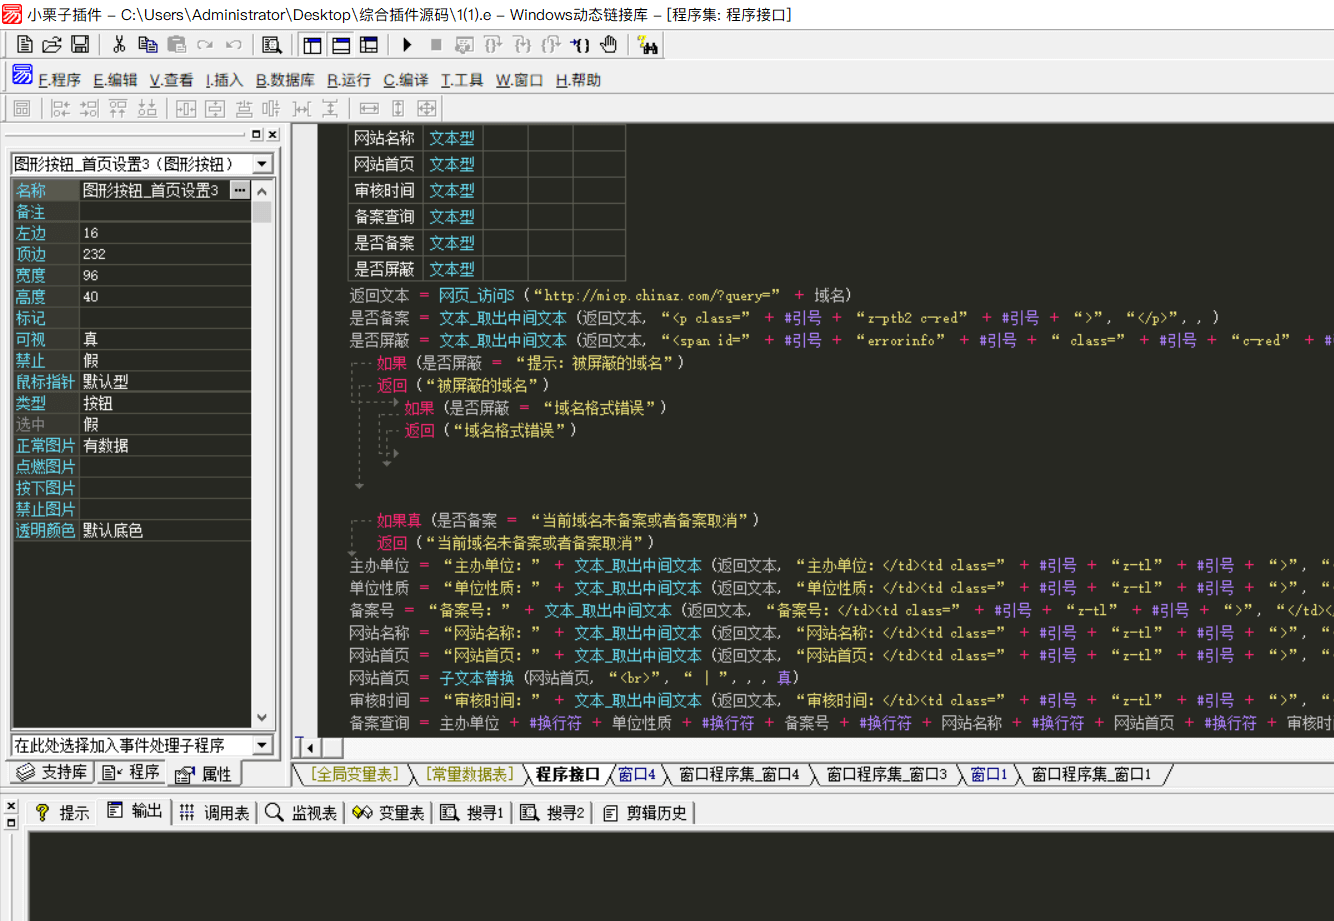Open the 监视表 output tab
The height and width of the screenshot is (921, 1334).
point(301,813)
